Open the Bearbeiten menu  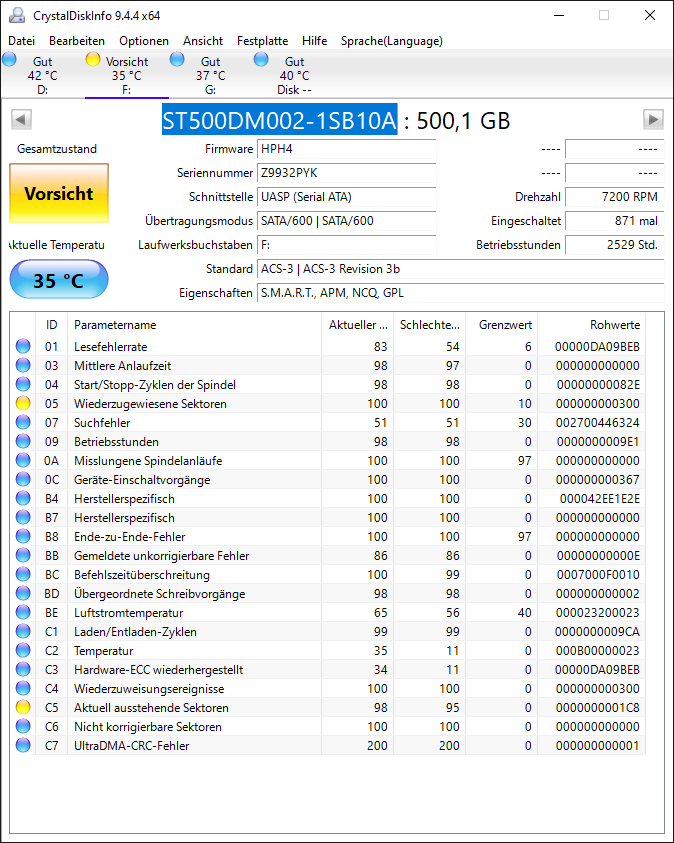[77, 41]
